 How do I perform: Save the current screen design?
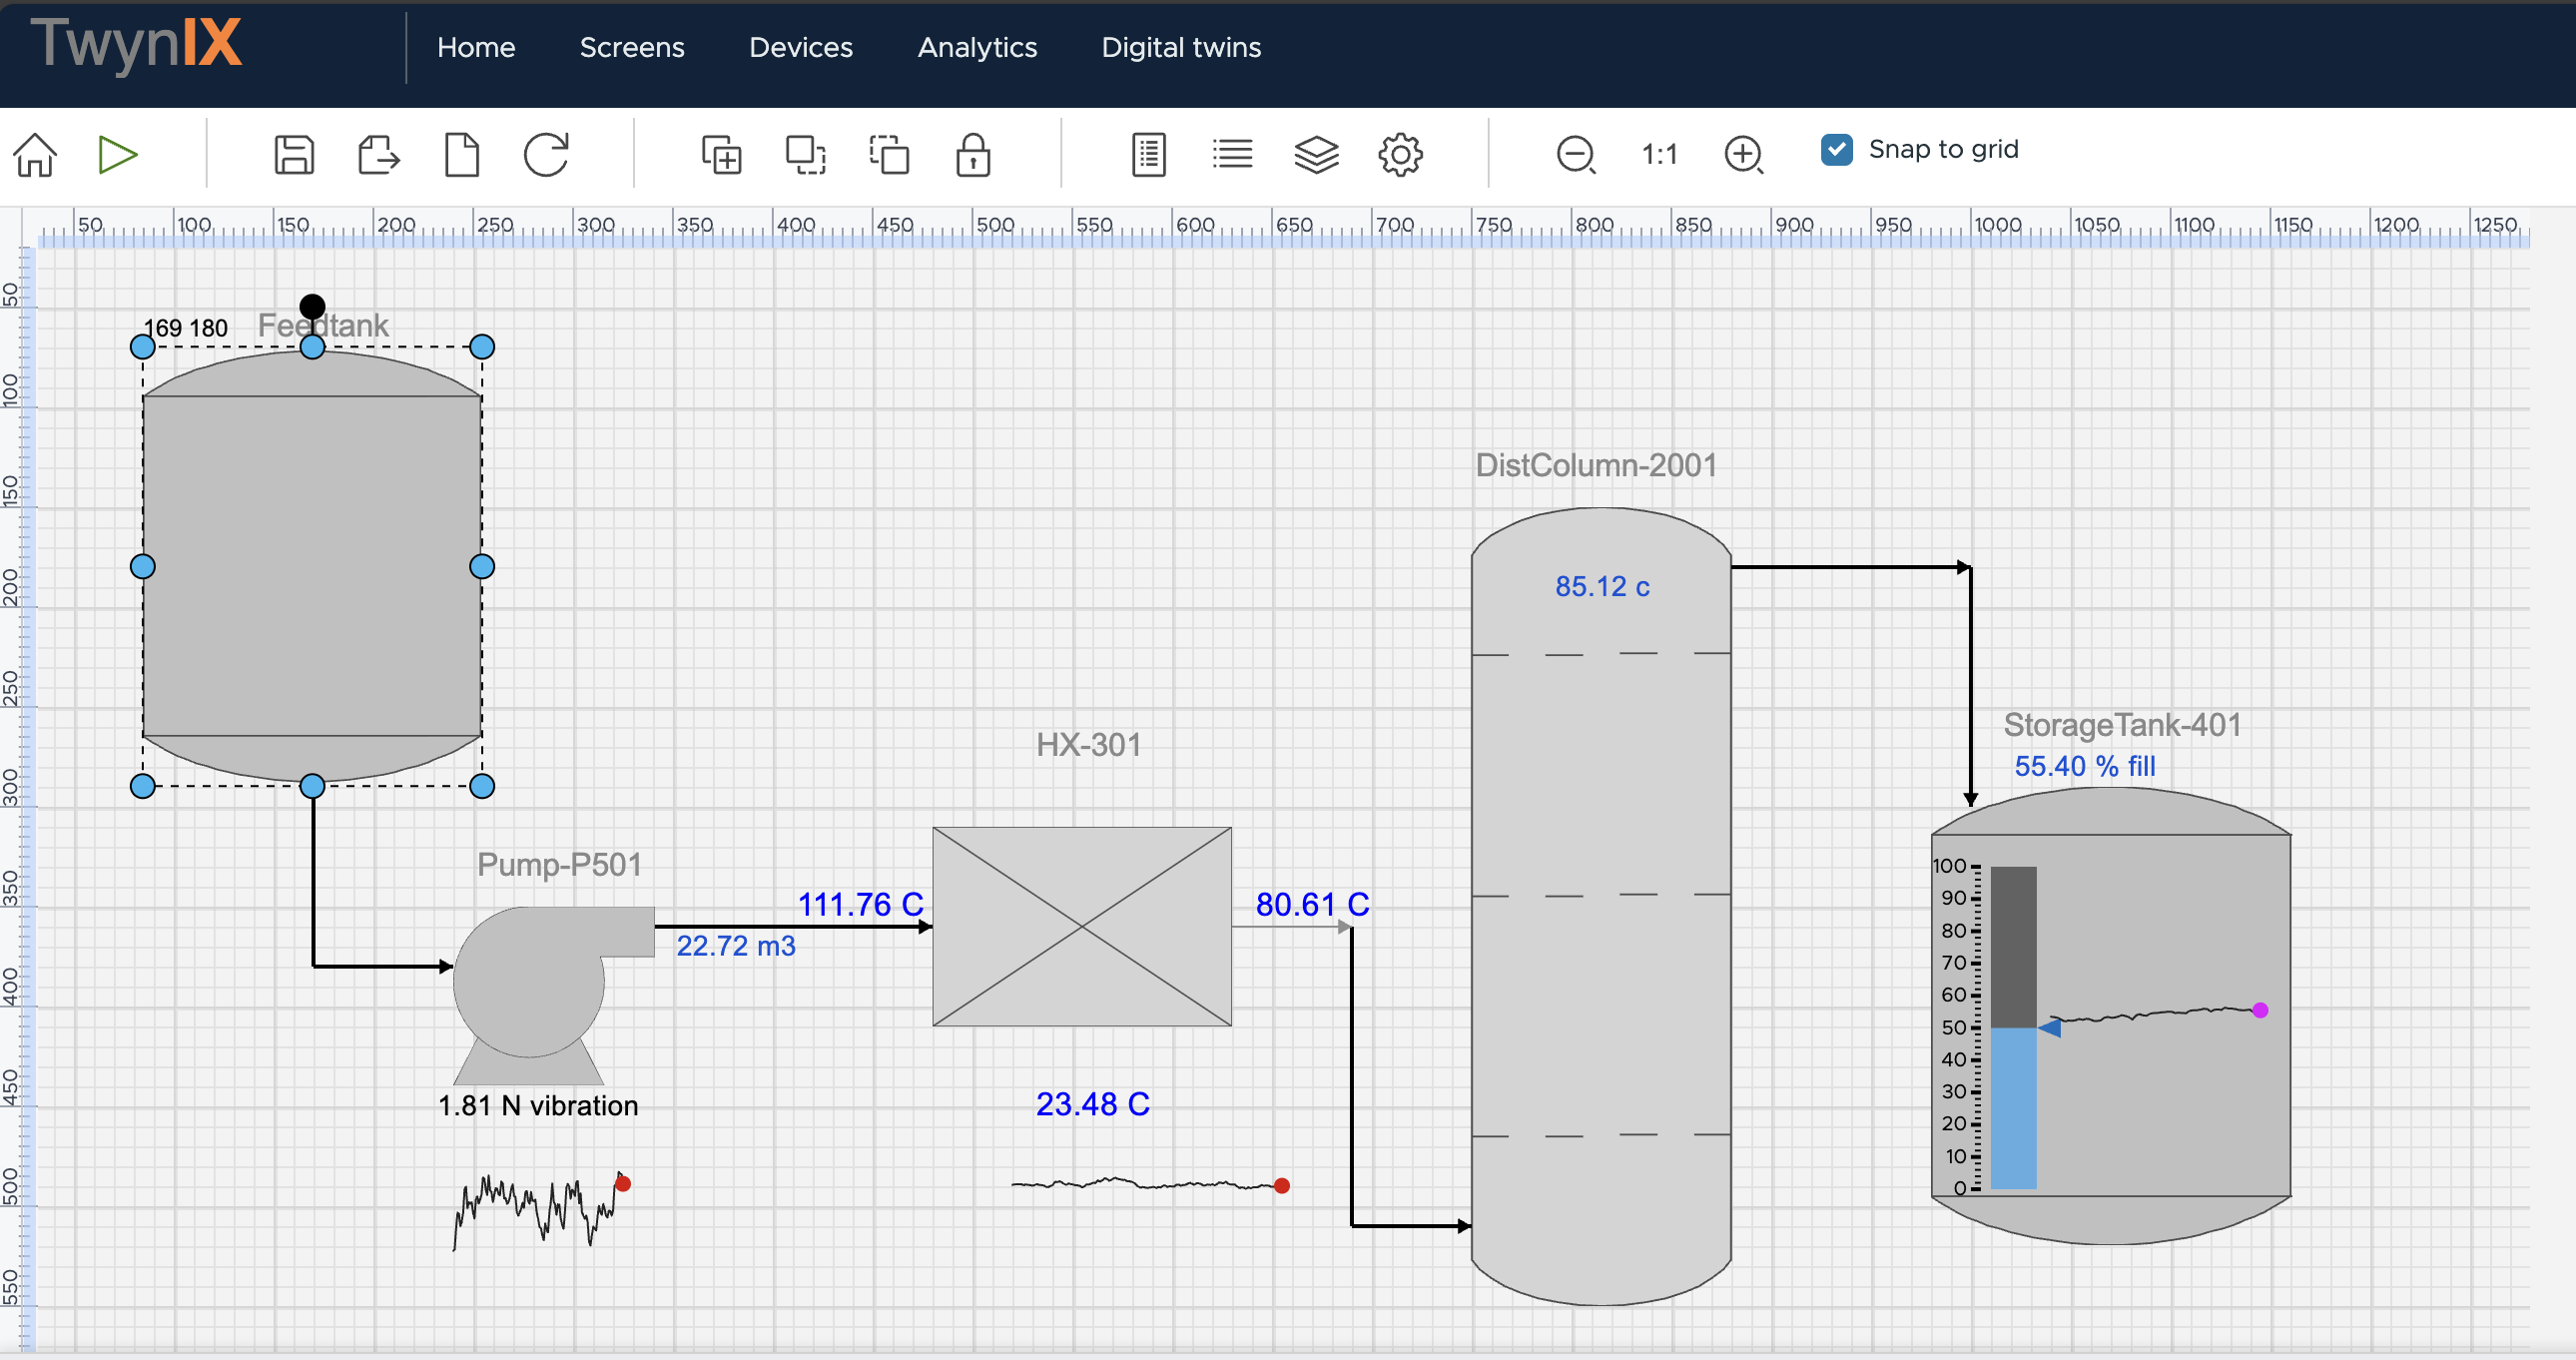(293, 154)
